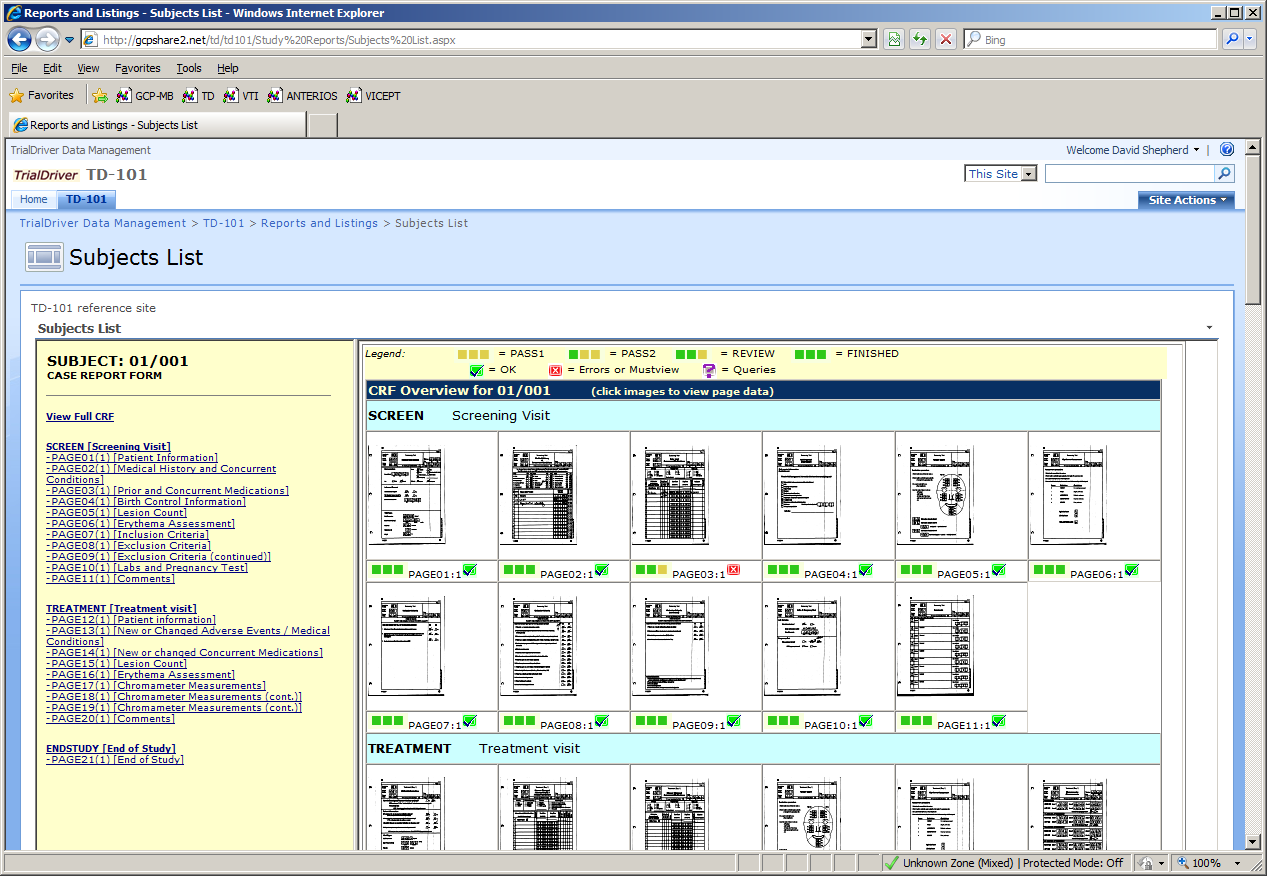Click the SharePoint search magnifier icon

click(1224, 174)
